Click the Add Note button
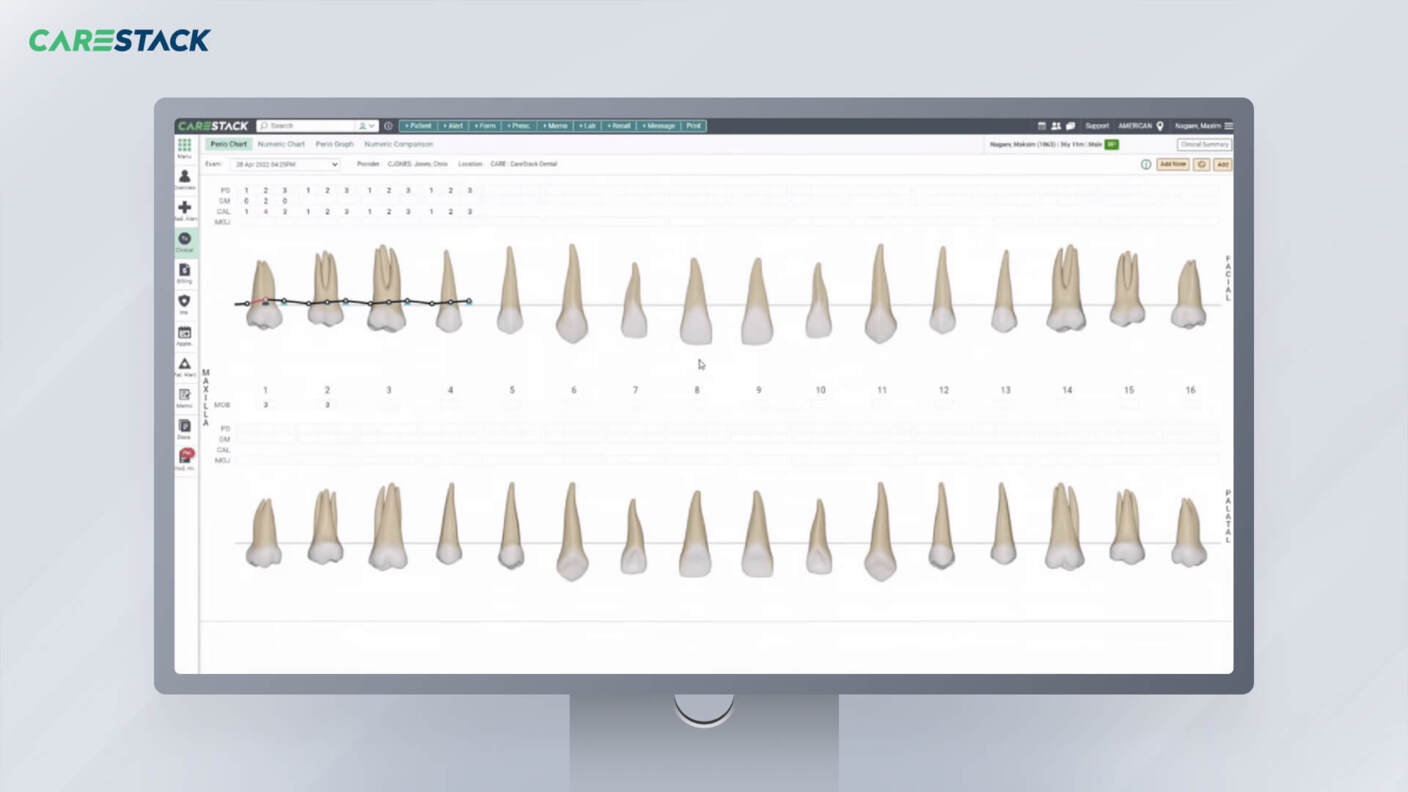This screenshot has width=1408, height=792. 1173,164
